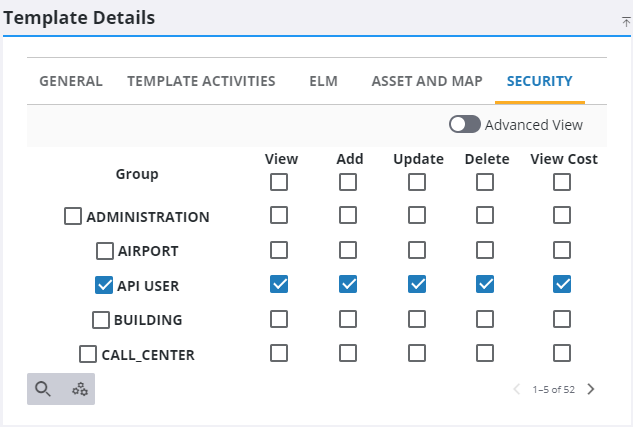The image size is (633, 427).
Task: Enable Add permission for BUILDING
Action: click(347, 319)
